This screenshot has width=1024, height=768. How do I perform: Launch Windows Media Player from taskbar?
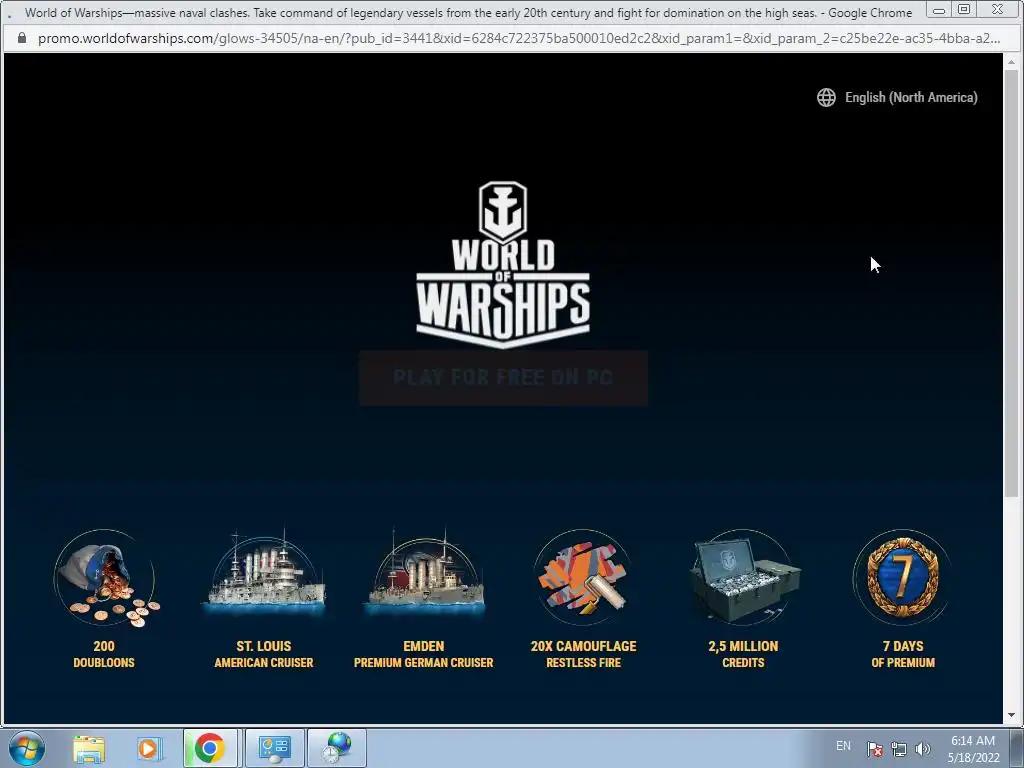pos(148,748)
